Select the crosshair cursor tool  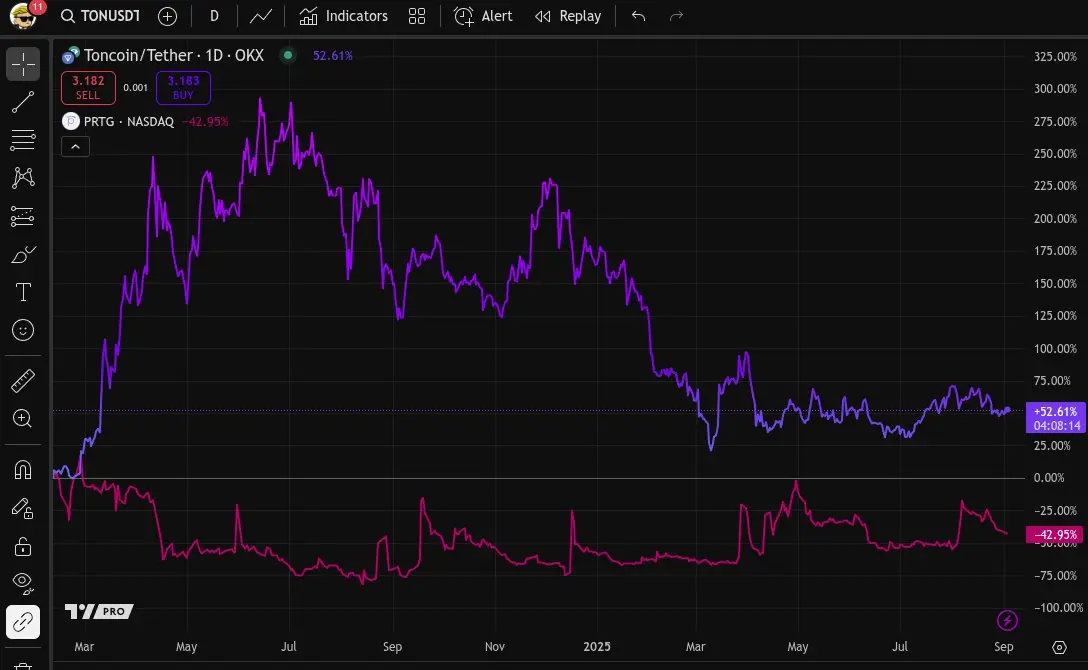23,64
